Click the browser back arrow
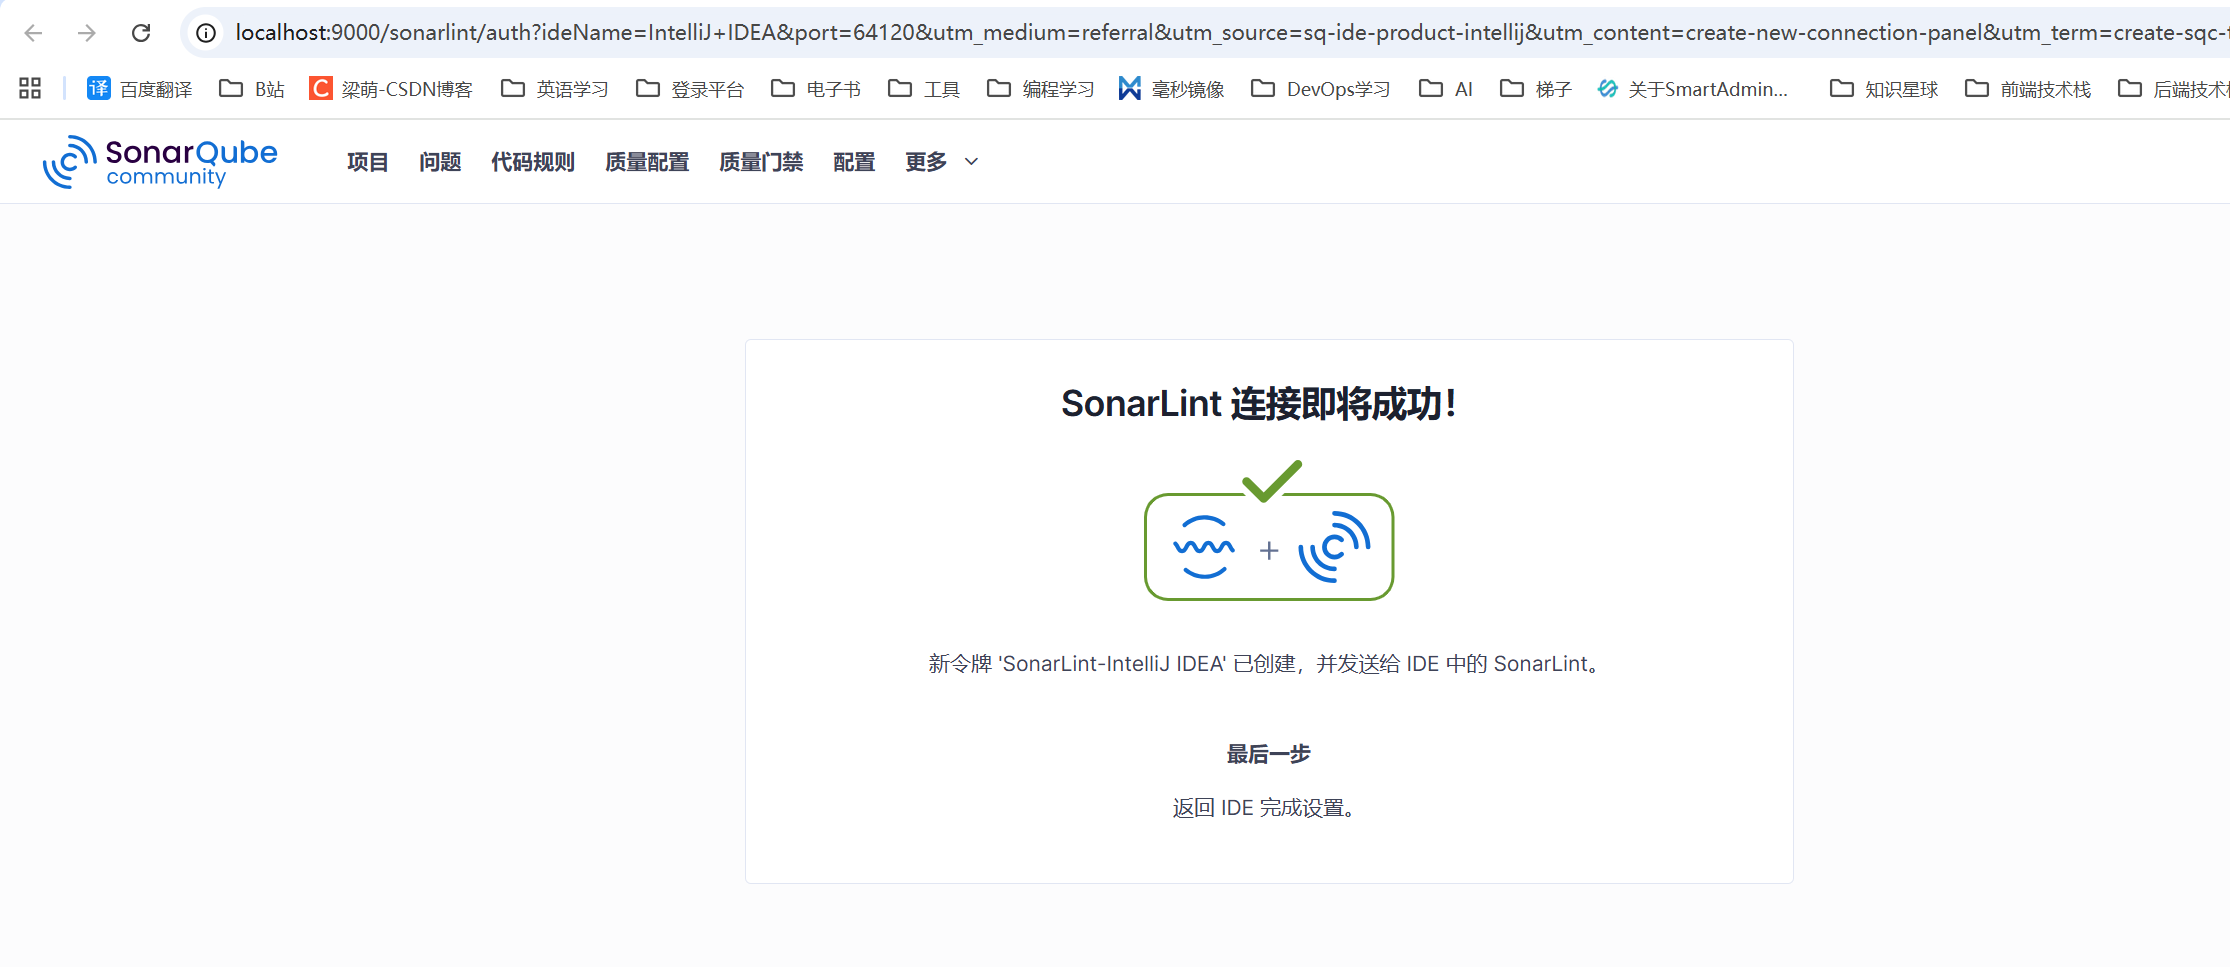The width and height of the screenshot is (2230, 967). tap(33, 33)
